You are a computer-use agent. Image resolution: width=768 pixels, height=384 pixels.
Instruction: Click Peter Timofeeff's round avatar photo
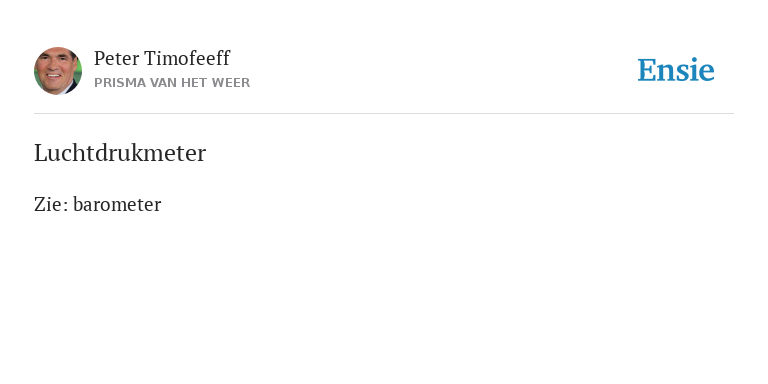pyautogui.click(x=58, y=71)
